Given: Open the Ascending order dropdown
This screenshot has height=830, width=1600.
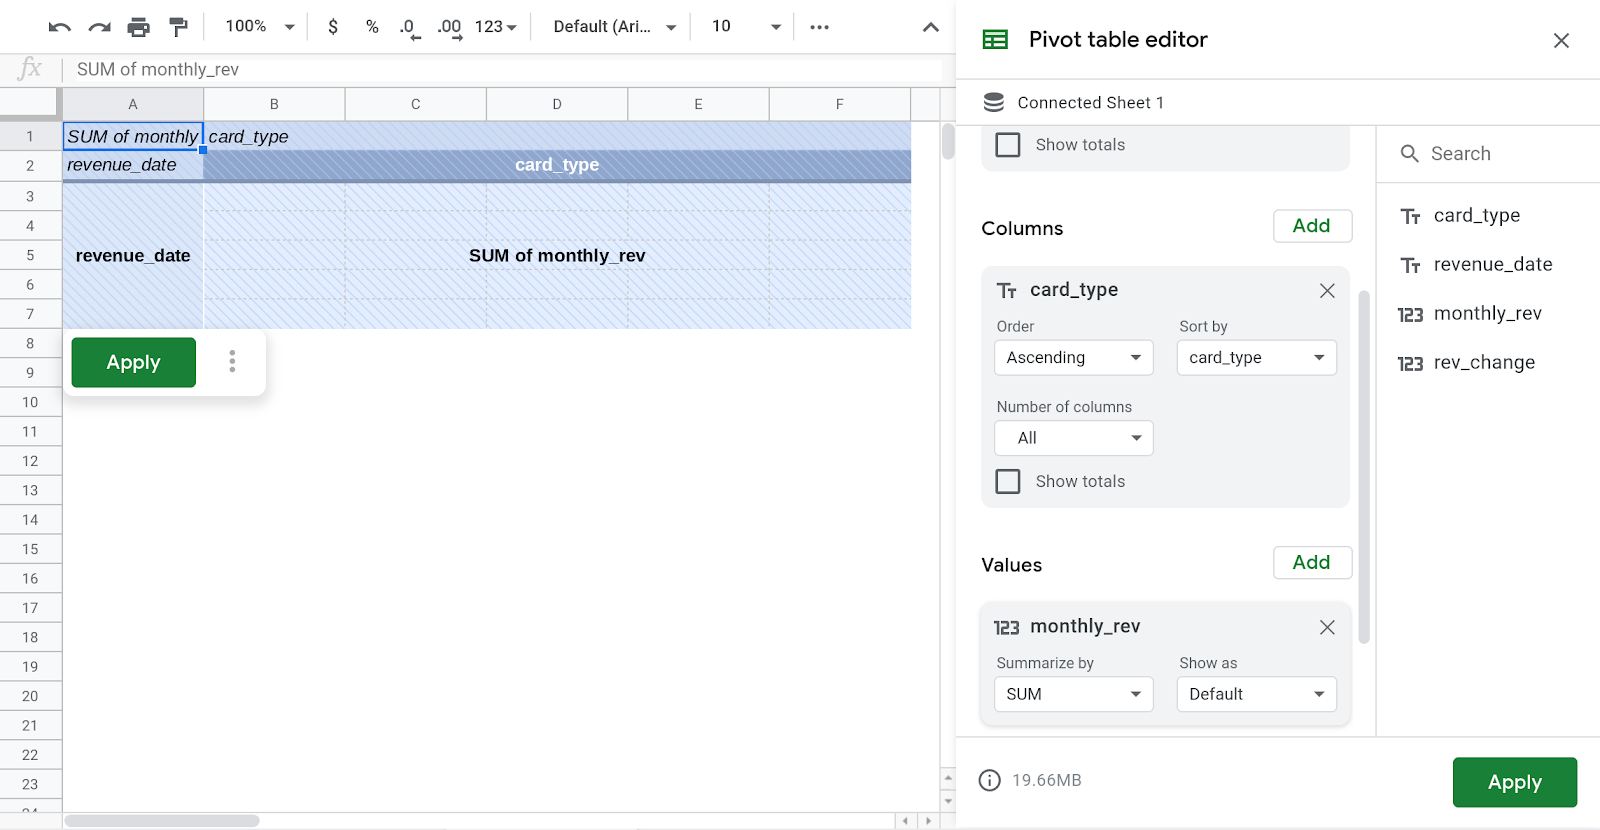Looking at the screenshot, I should [x=1073, y=358].
